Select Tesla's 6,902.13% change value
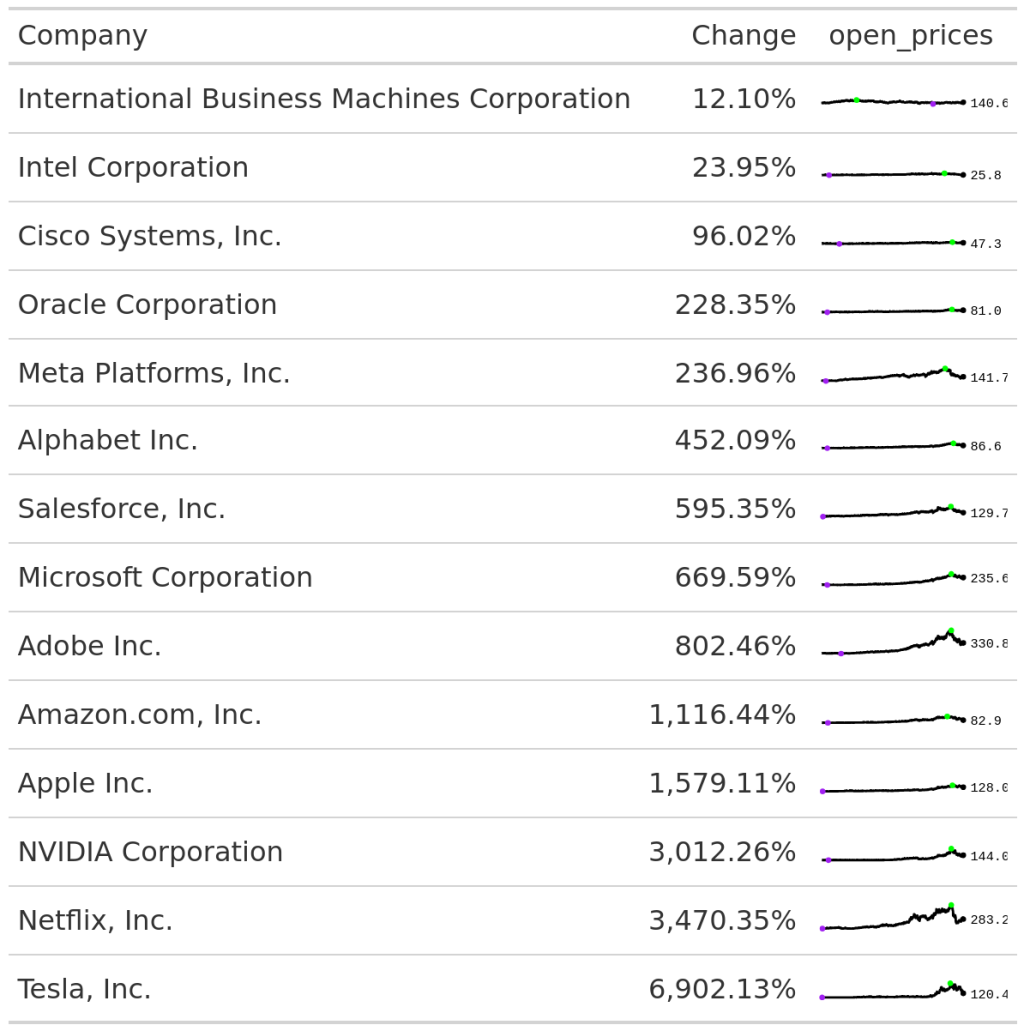This screenshot has height=1030, width=1024. (x=722, y=990)
